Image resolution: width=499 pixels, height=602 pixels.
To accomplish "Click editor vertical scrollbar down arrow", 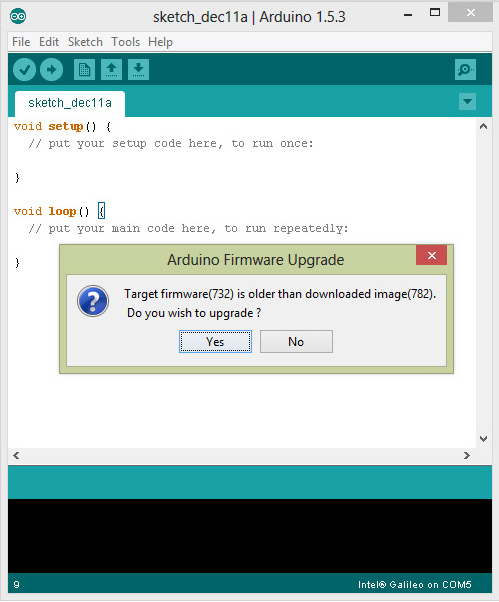I will pos(484,438).
